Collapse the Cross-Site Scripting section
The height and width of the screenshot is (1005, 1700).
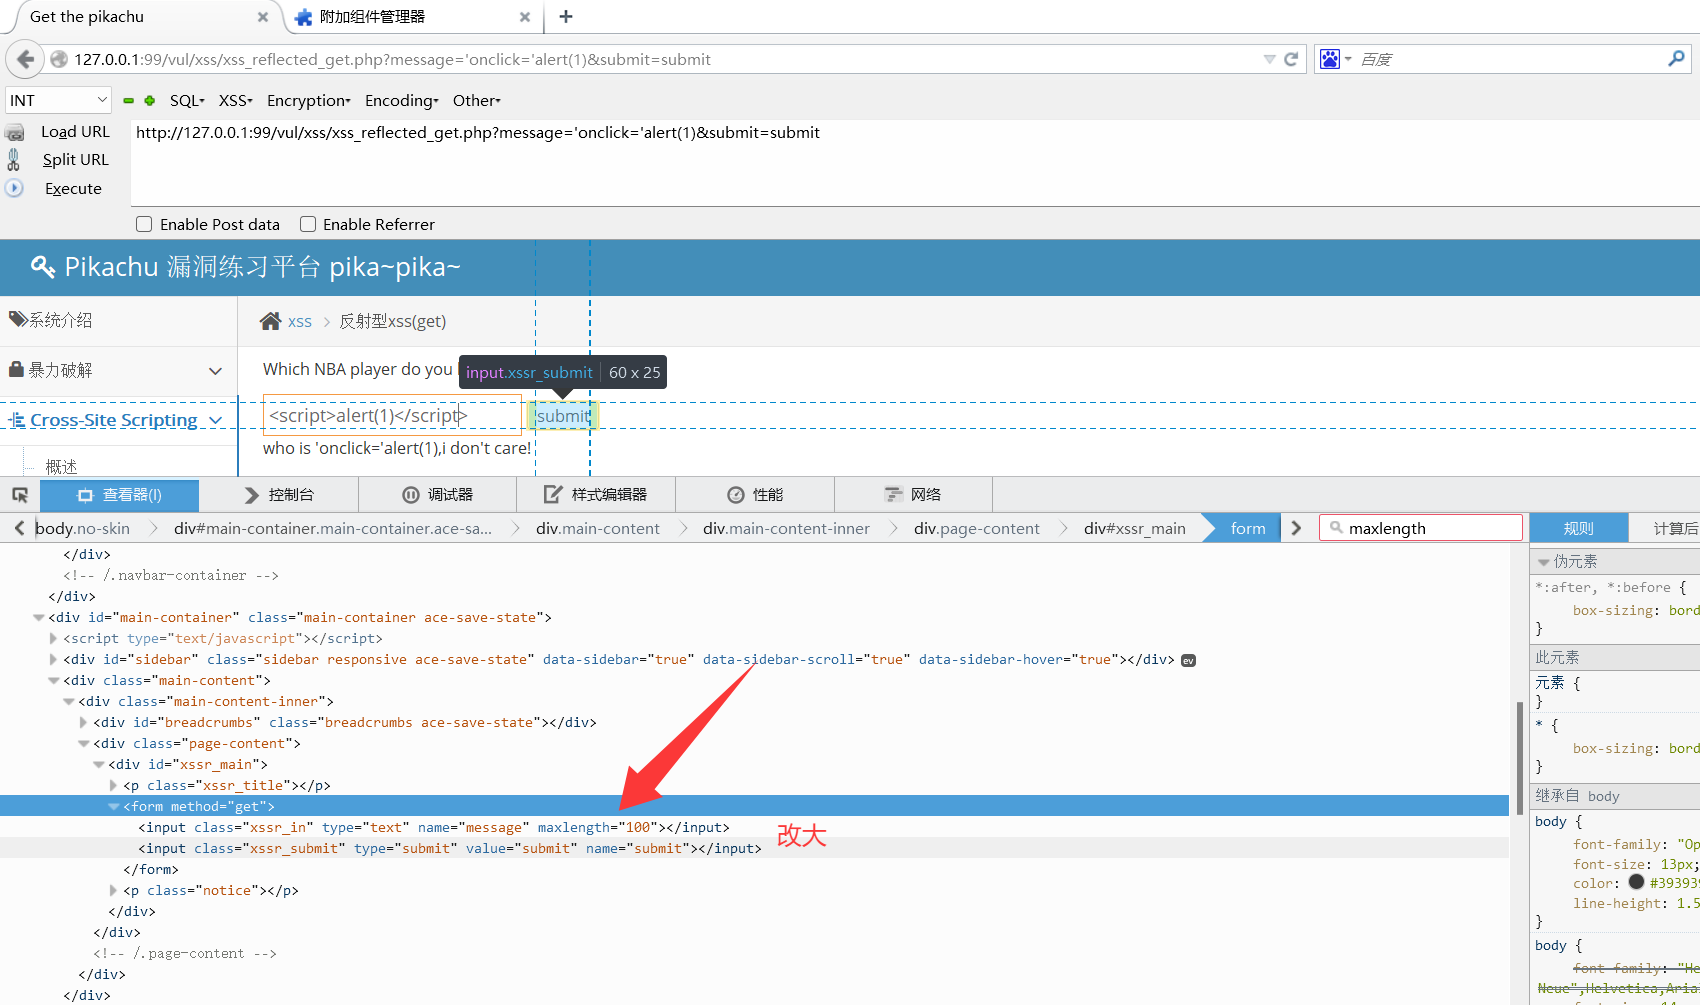pos(215,421)
